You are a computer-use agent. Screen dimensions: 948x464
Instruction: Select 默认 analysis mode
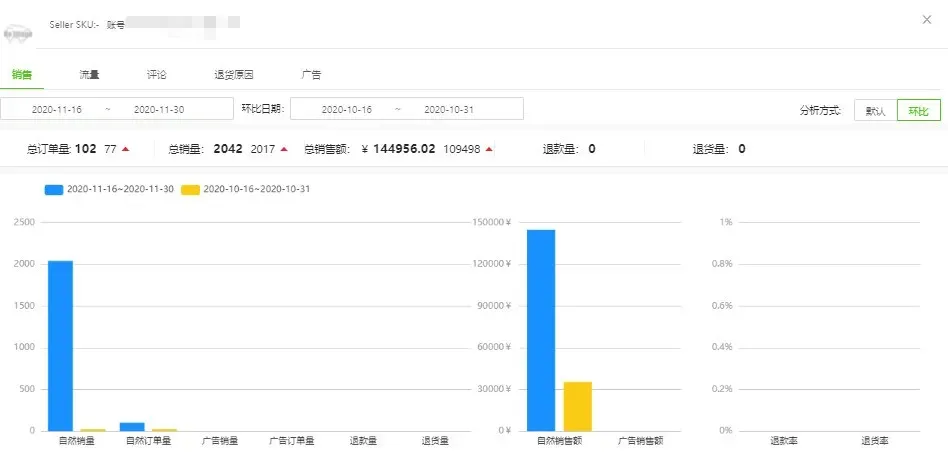876,110
